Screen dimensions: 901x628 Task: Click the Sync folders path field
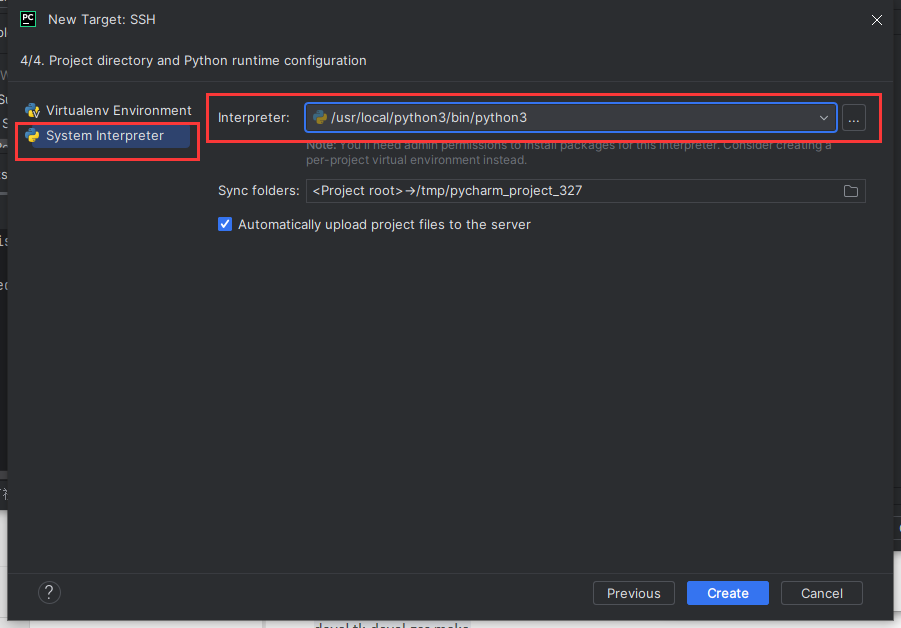point(570,191)
